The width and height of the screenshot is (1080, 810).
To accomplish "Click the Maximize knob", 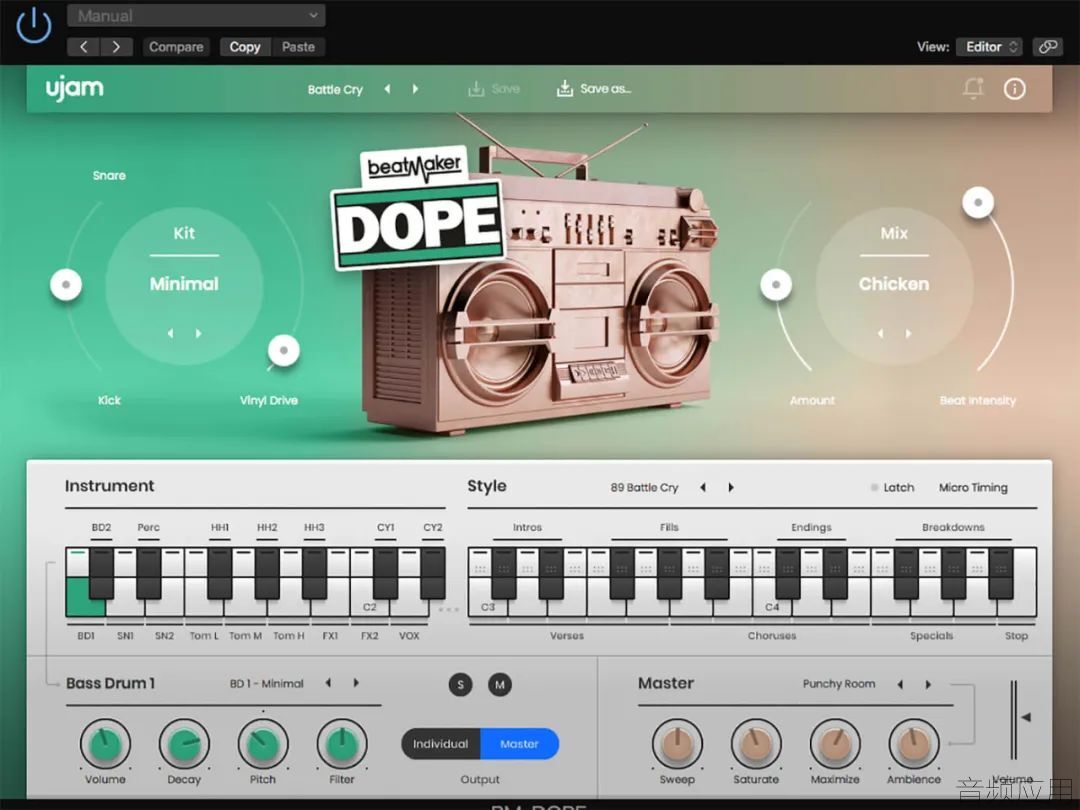I will 835,744.
